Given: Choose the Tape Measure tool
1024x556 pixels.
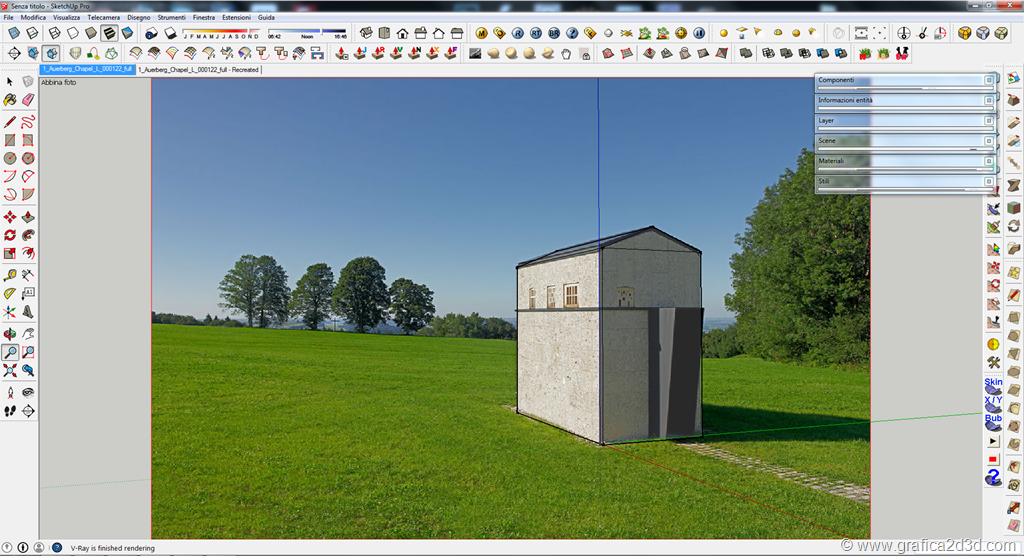Looking at the screenshot, I should pyautogui.click(x=10, y=274).
